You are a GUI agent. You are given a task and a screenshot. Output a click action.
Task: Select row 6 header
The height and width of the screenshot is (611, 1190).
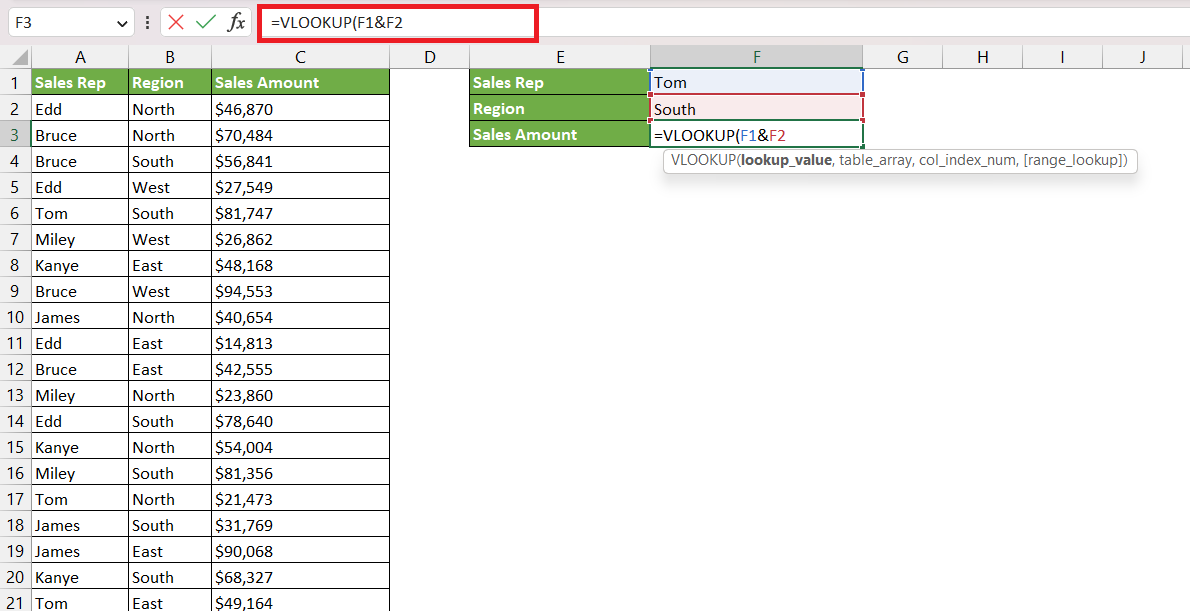point(15,213)
